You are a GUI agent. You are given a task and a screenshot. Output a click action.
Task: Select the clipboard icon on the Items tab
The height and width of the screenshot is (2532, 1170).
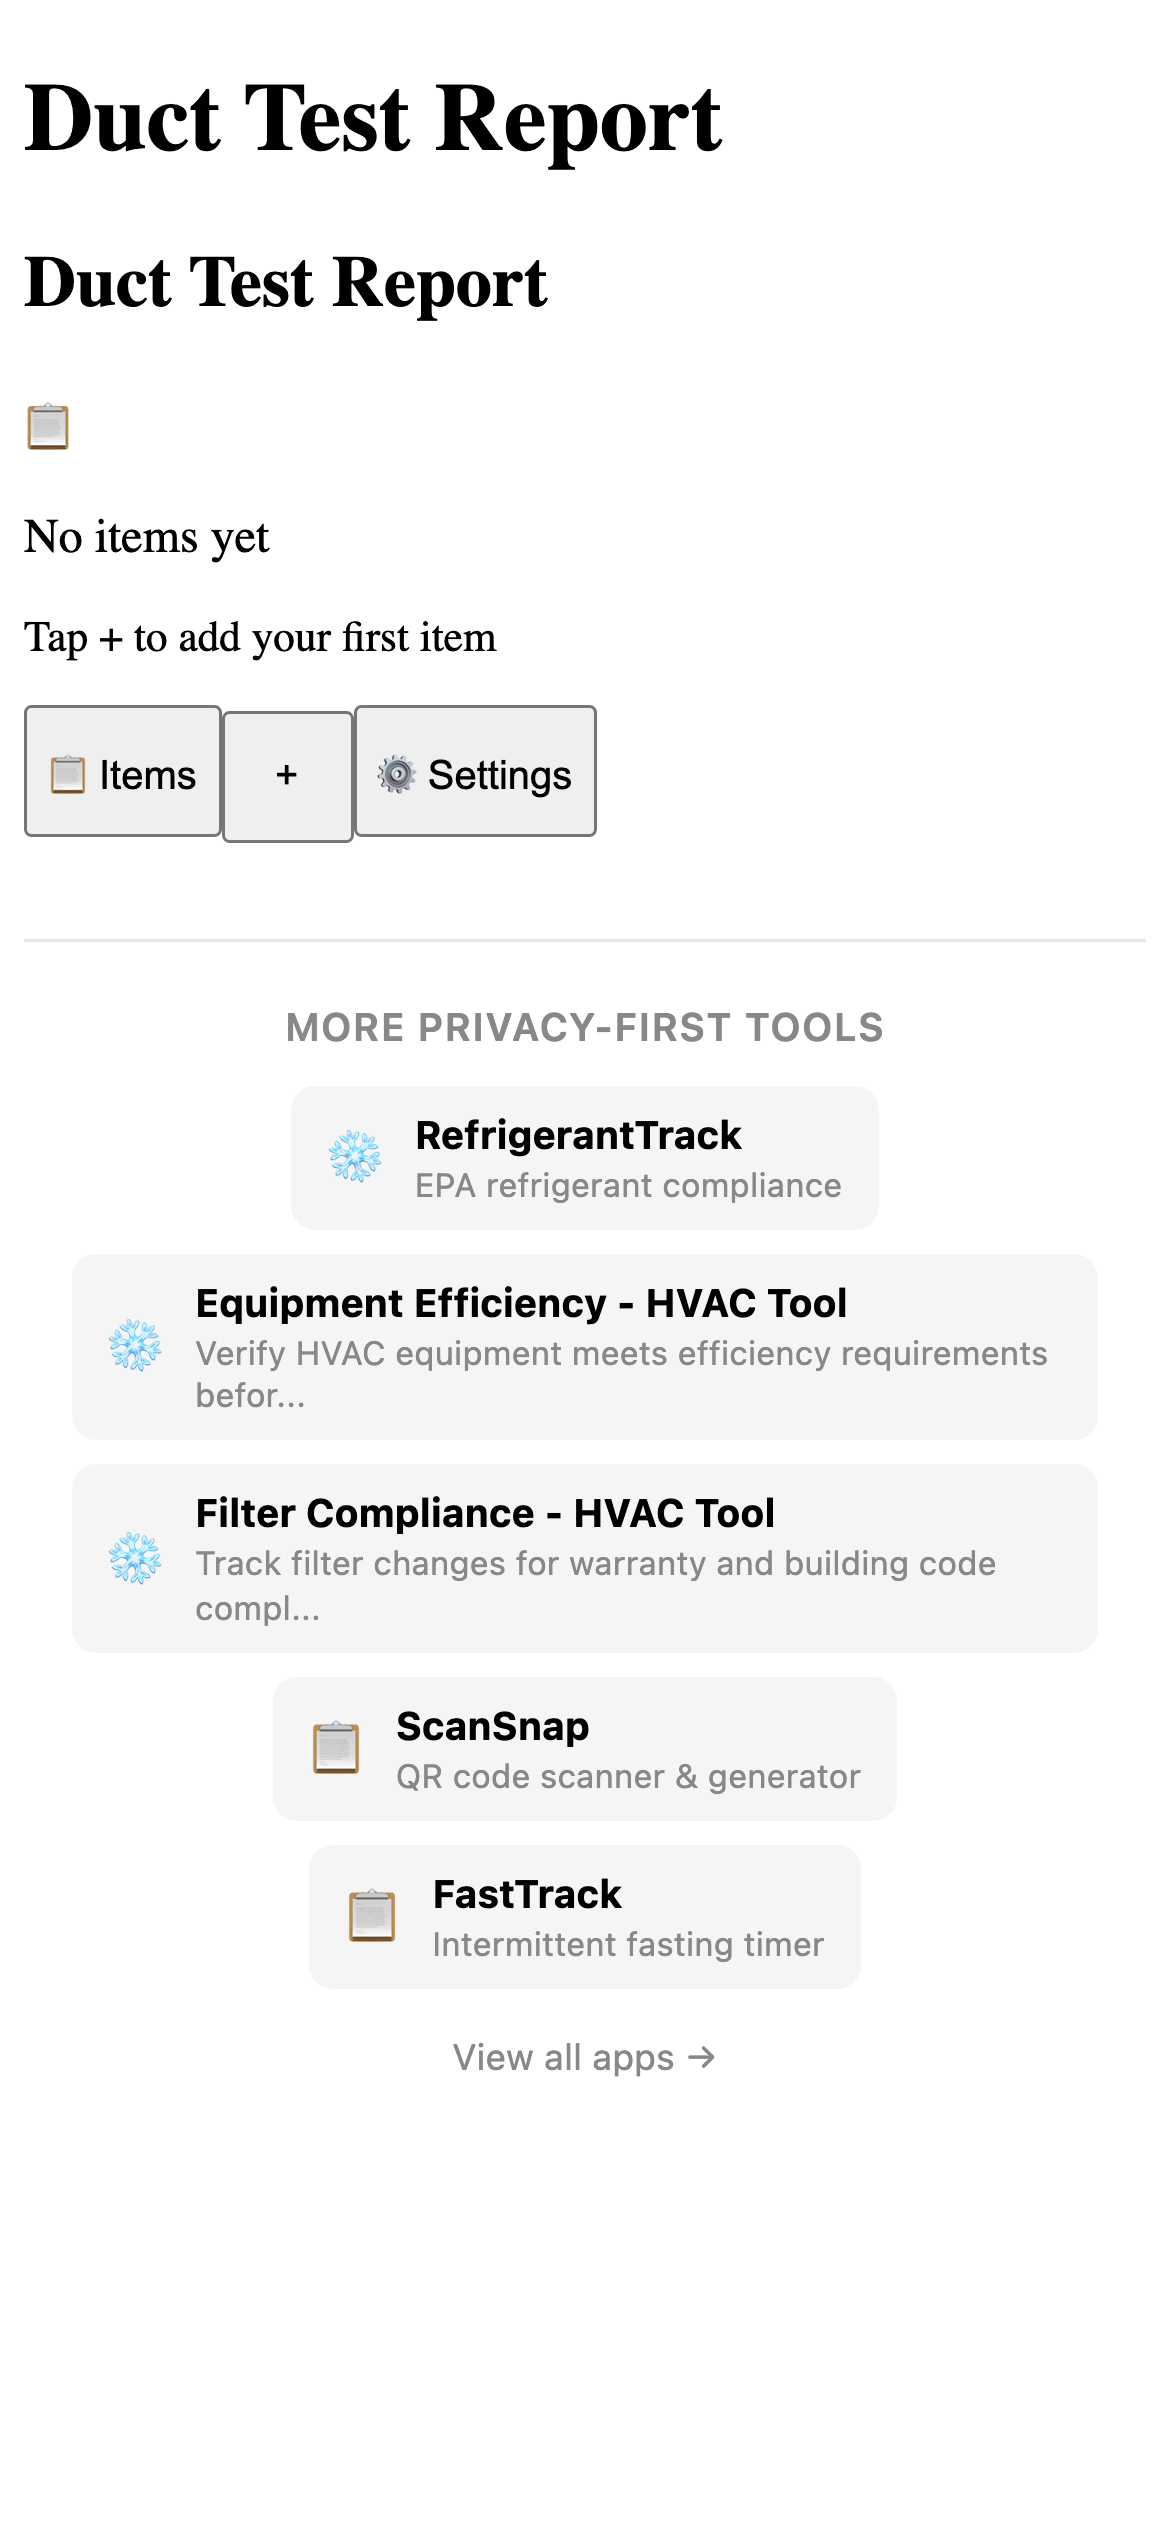[x=66, y=773]
